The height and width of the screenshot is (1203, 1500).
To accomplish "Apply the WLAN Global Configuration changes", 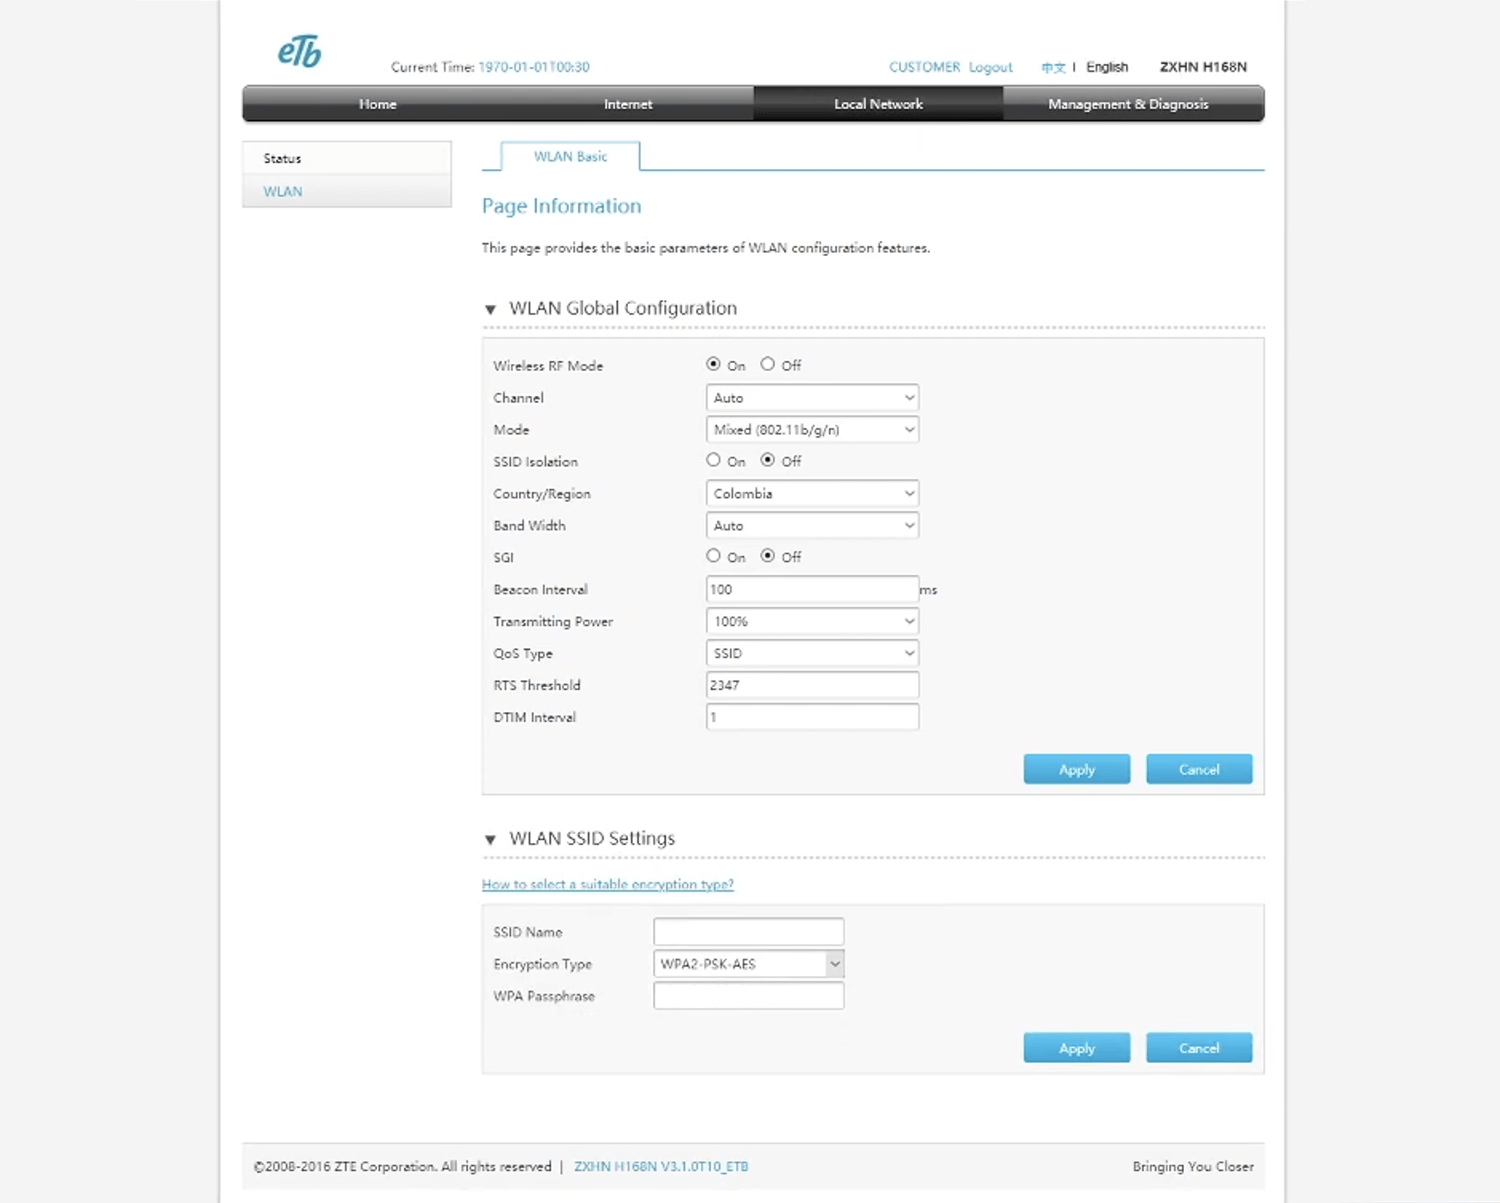I will pyautogui.click(x=1076, y=770).
